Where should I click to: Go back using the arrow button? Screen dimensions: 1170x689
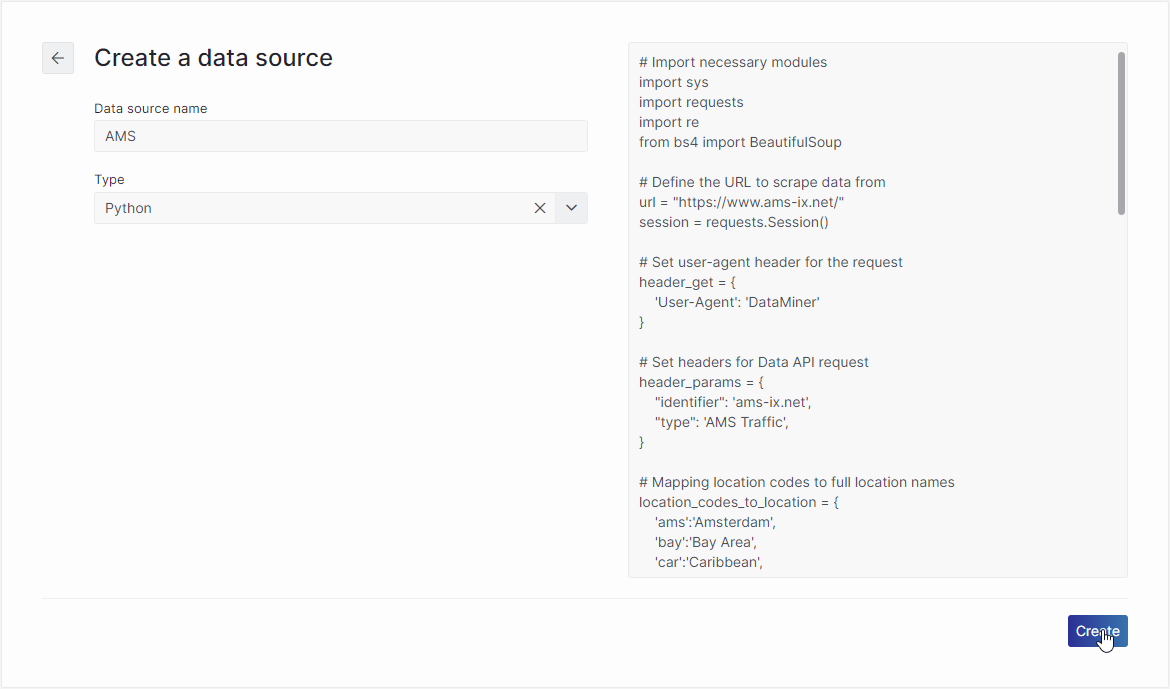[x=57, y=58]
